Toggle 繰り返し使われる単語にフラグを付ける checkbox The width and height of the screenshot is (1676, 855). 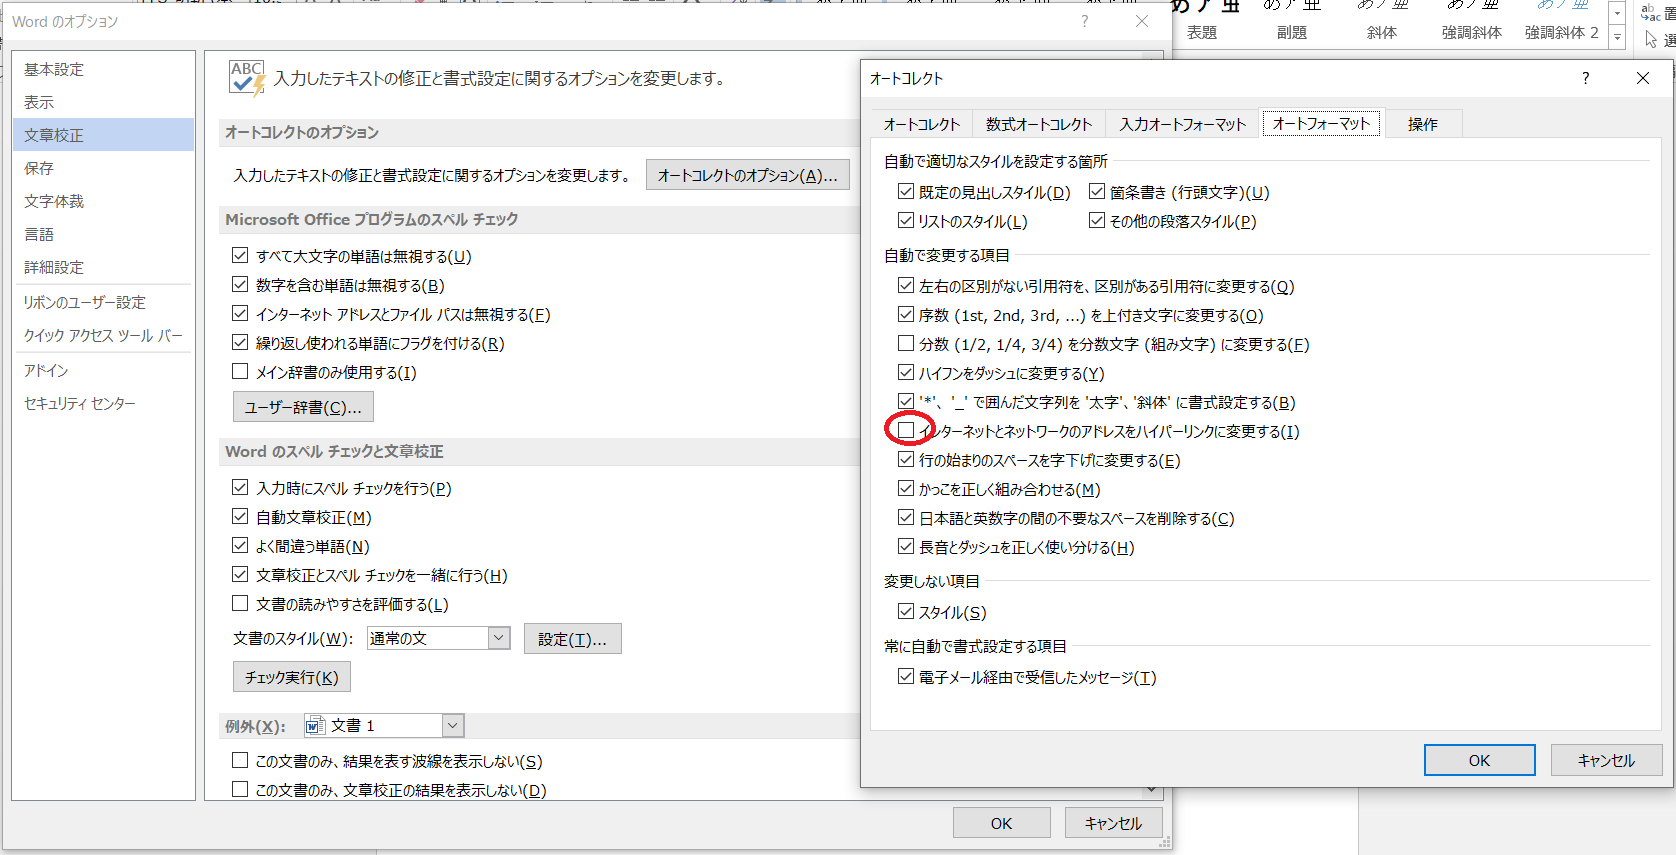tap(240, 343)
